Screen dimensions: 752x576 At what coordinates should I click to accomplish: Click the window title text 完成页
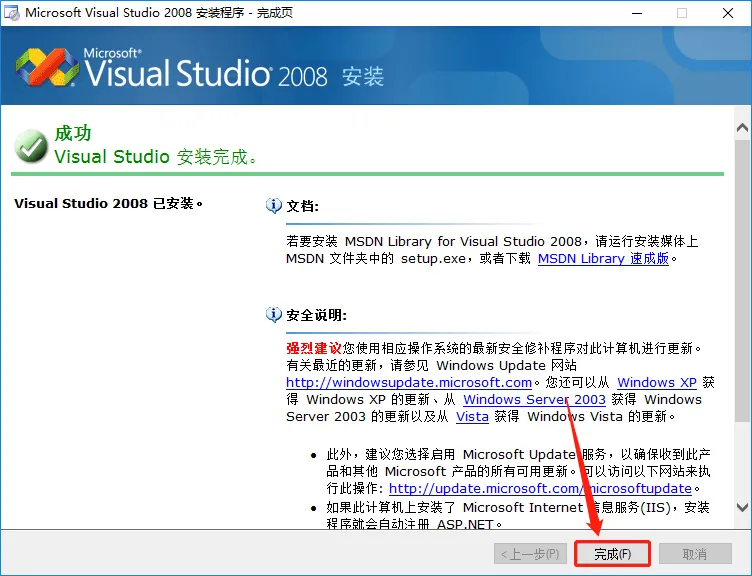(274, 13)
